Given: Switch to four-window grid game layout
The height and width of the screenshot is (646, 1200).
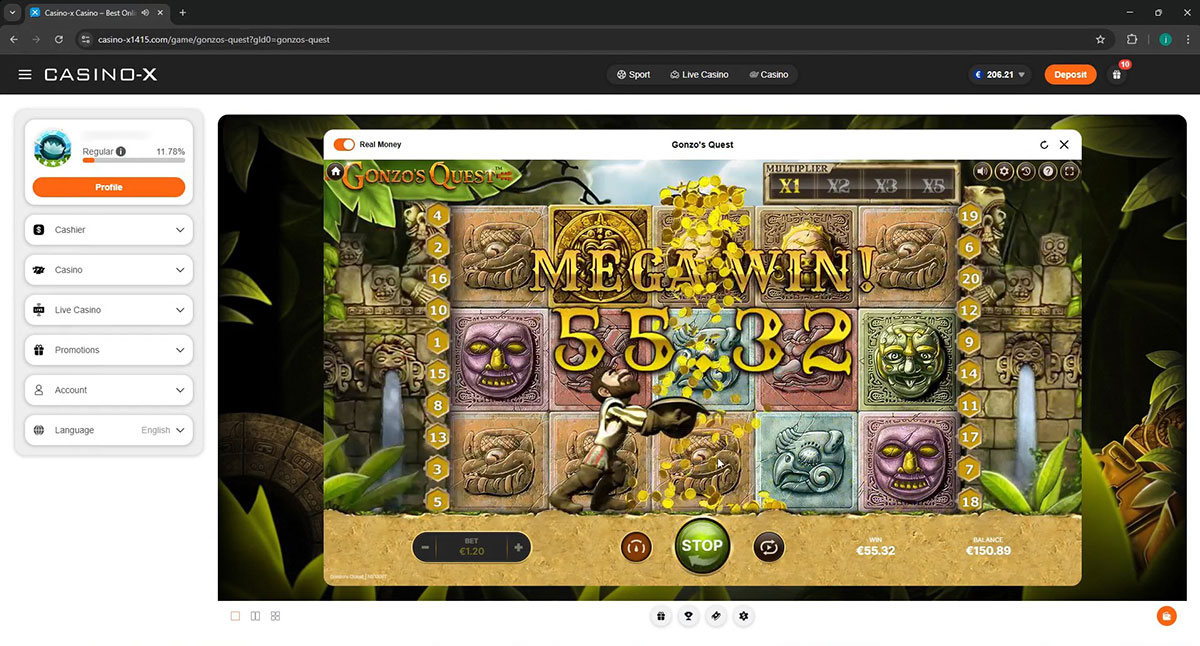Looking at the screenshot, I should (276, 616).
